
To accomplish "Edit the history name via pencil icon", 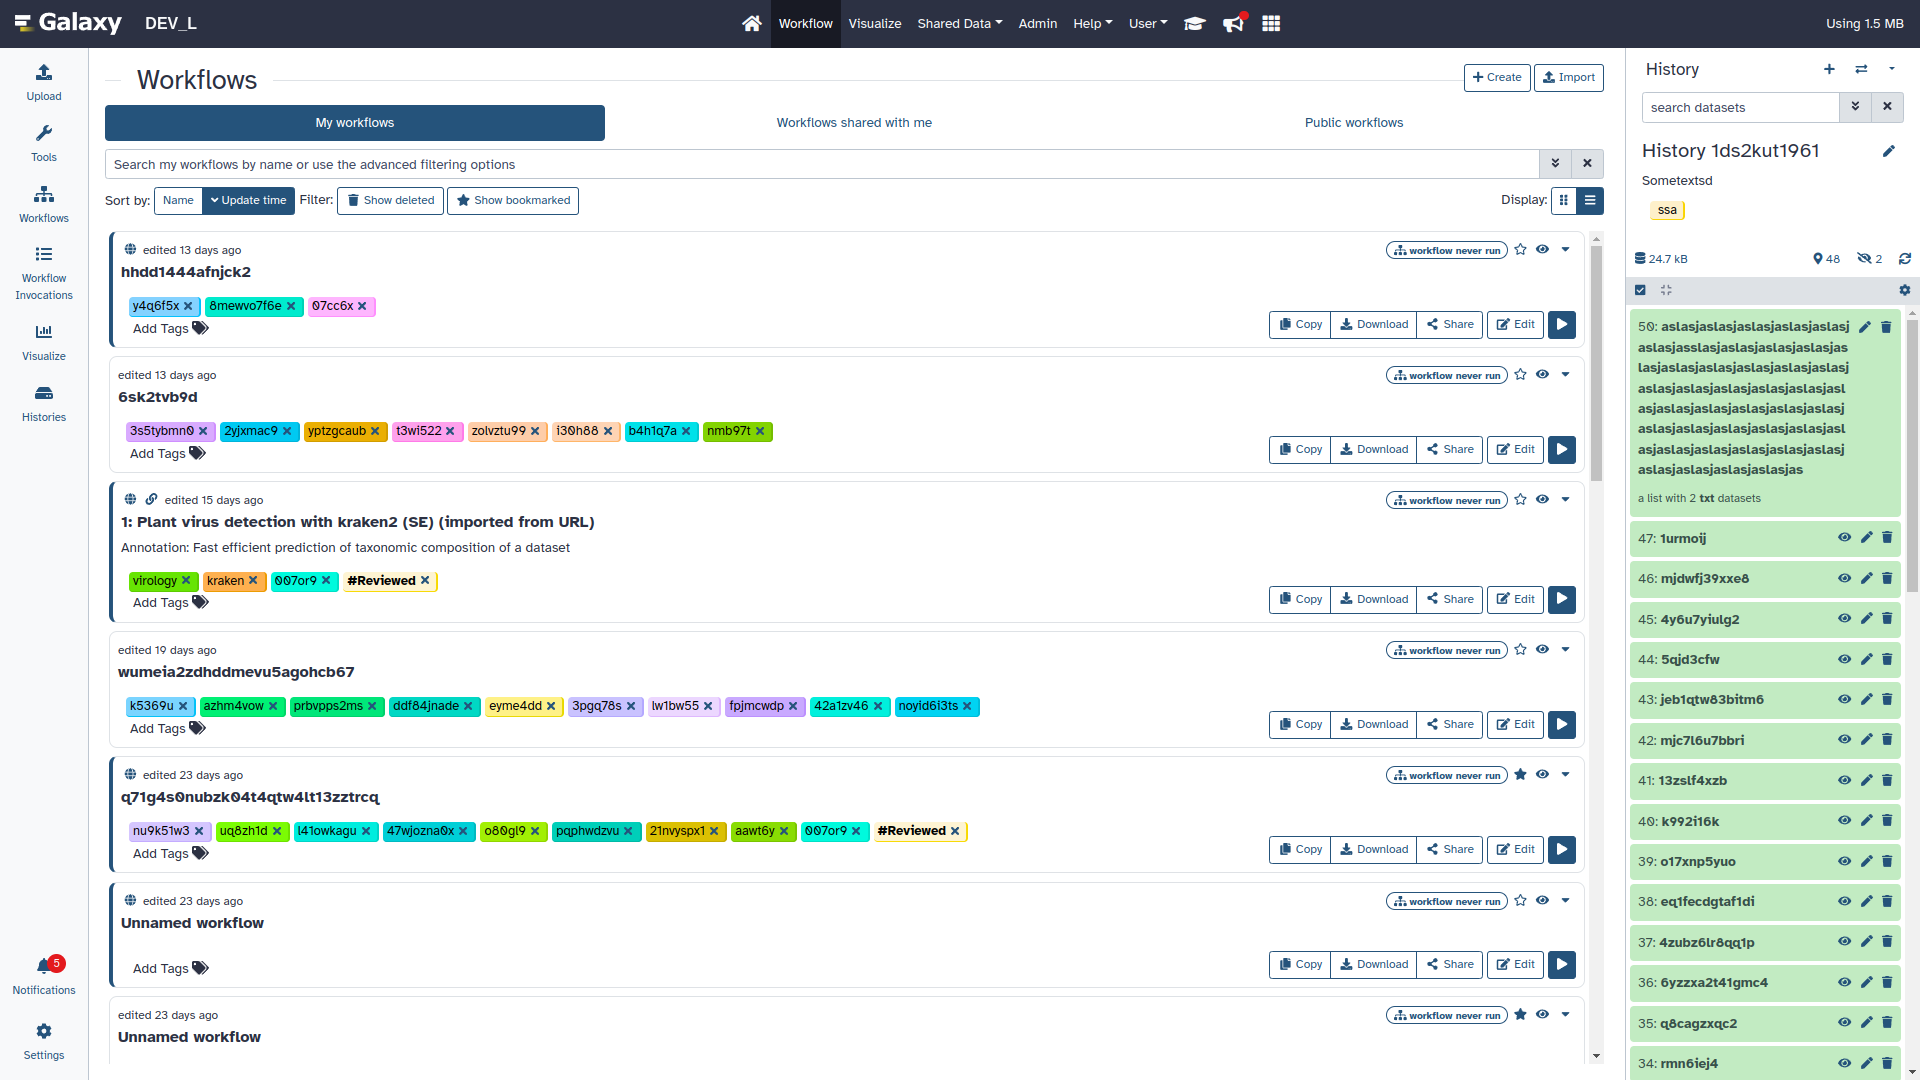I will tap(1889, 151).
